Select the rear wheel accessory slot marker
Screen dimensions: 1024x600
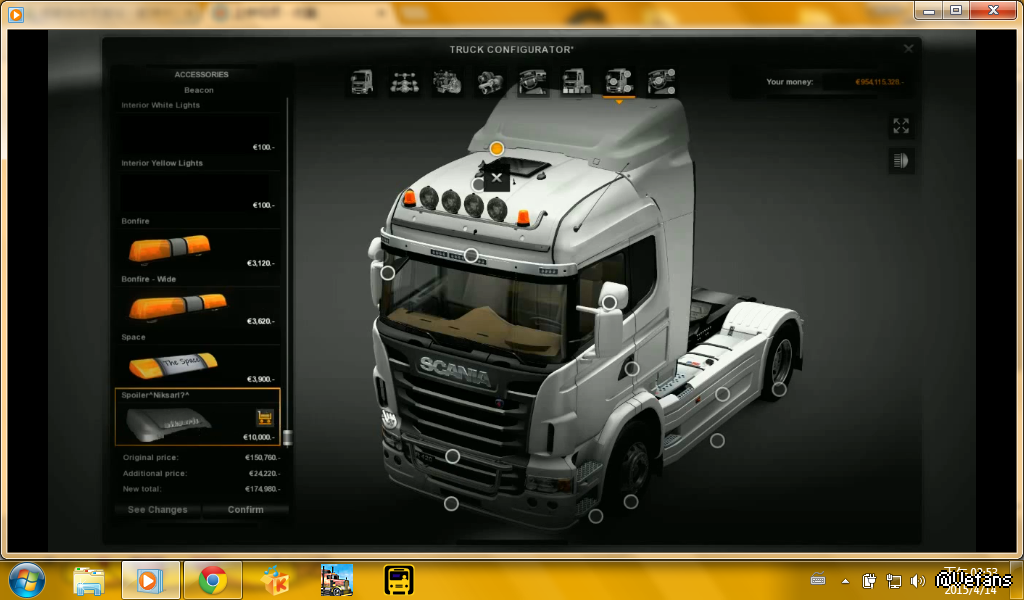[x=779, y=389]
